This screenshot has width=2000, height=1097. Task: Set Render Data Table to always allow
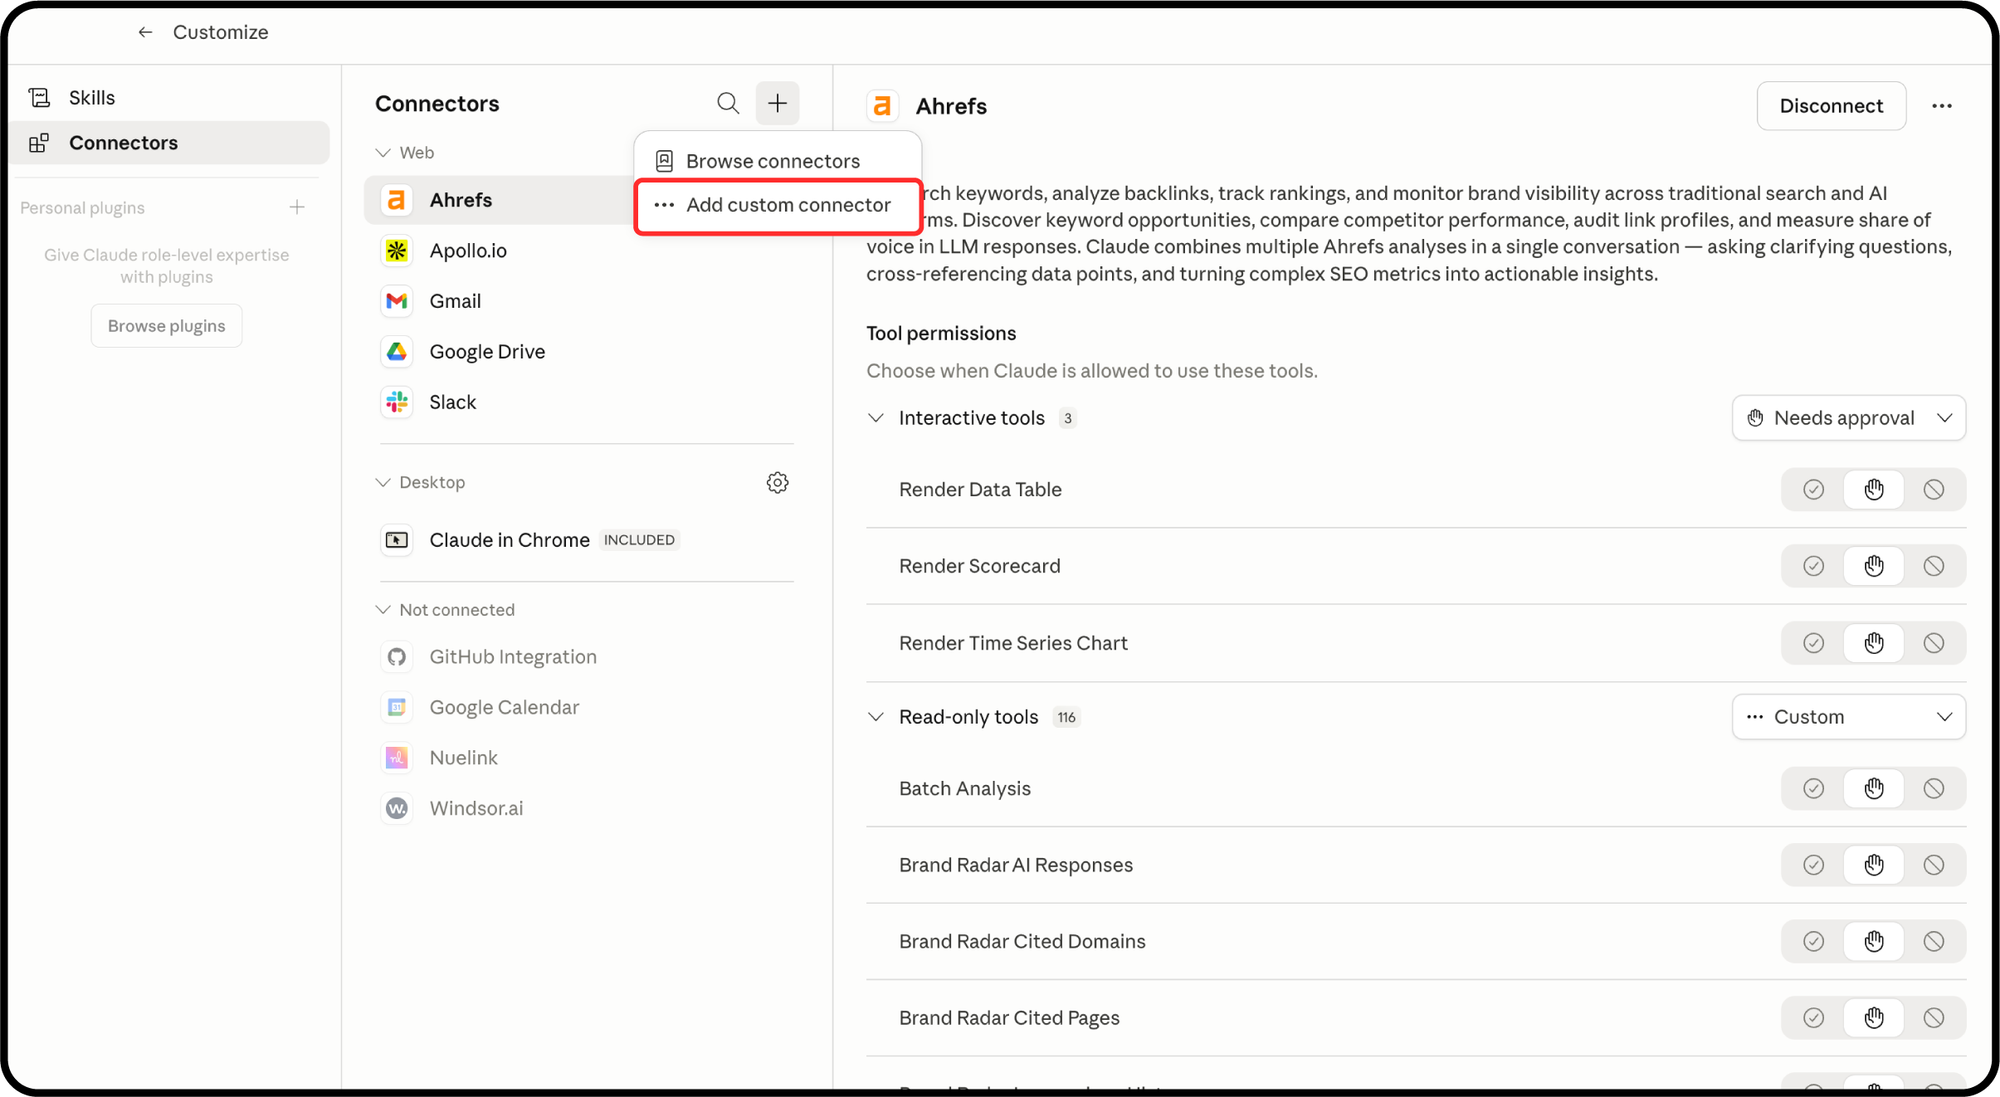click(1813, 489)
